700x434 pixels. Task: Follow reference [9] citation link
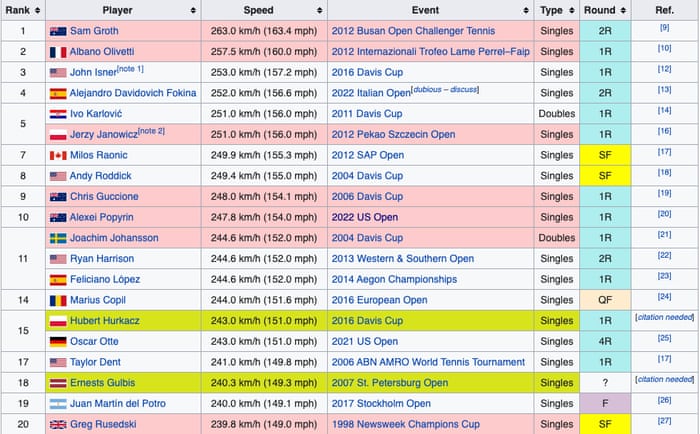(664, 28)
